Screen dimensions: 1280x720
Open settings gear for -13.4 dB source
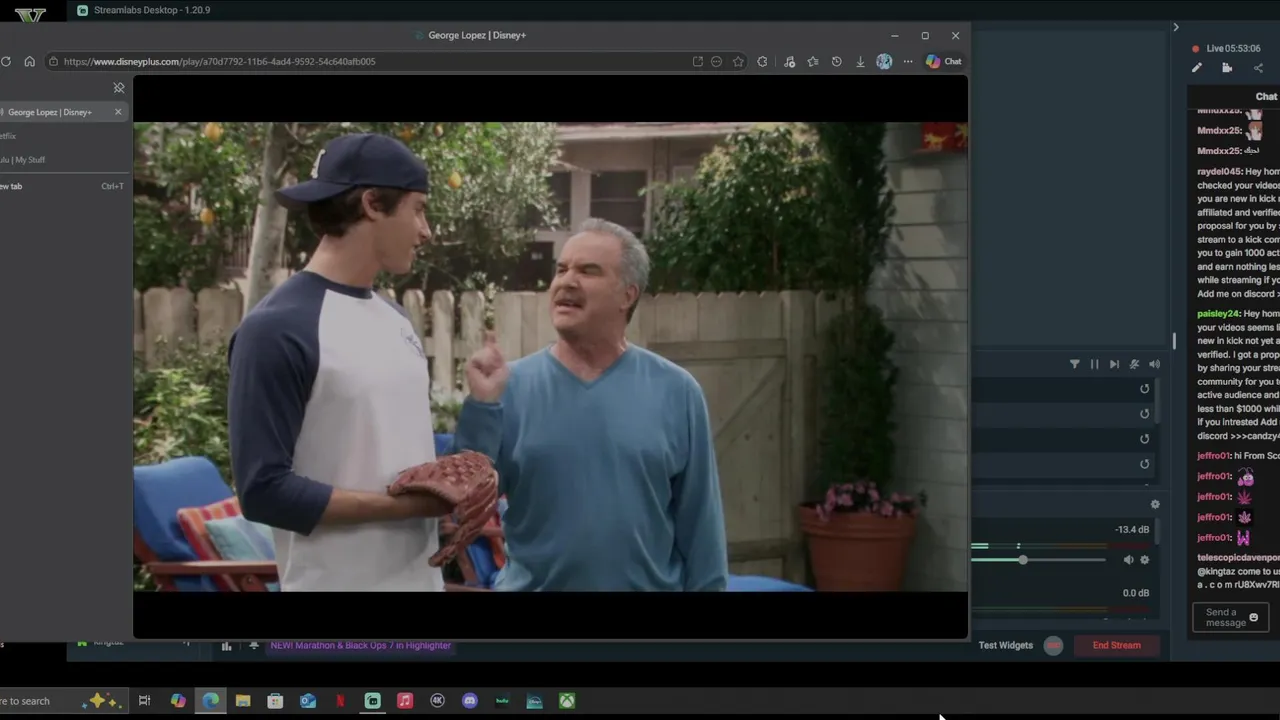coord(1145,560)
